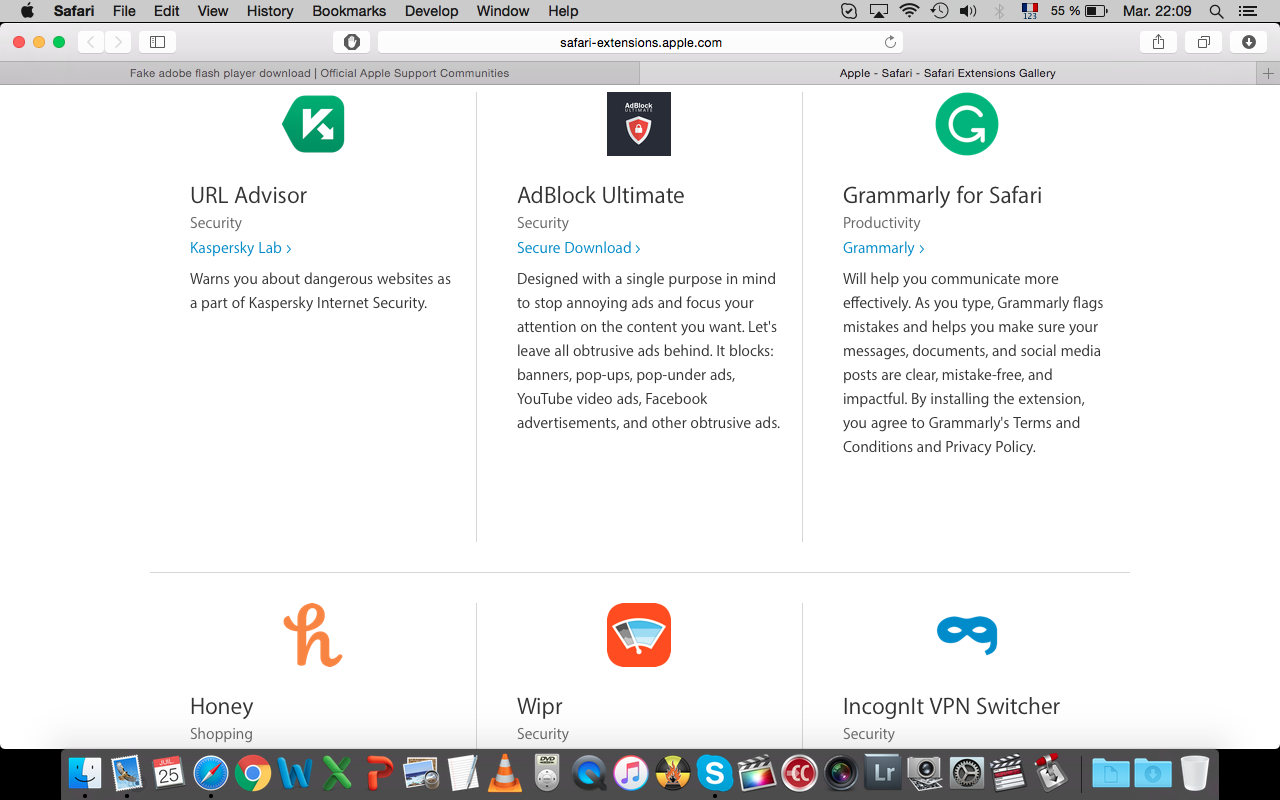Open the Trash in the Dock

tap(1195, 773)
